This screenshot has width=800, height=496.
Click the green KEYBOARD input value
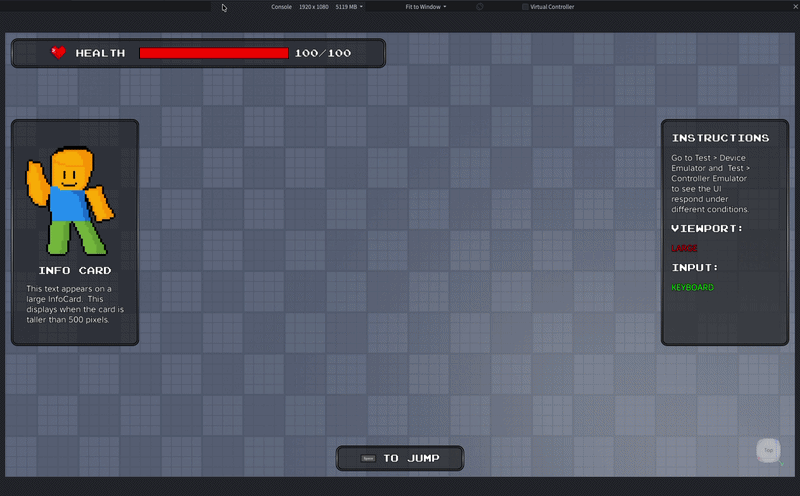(x=692, y=288)
